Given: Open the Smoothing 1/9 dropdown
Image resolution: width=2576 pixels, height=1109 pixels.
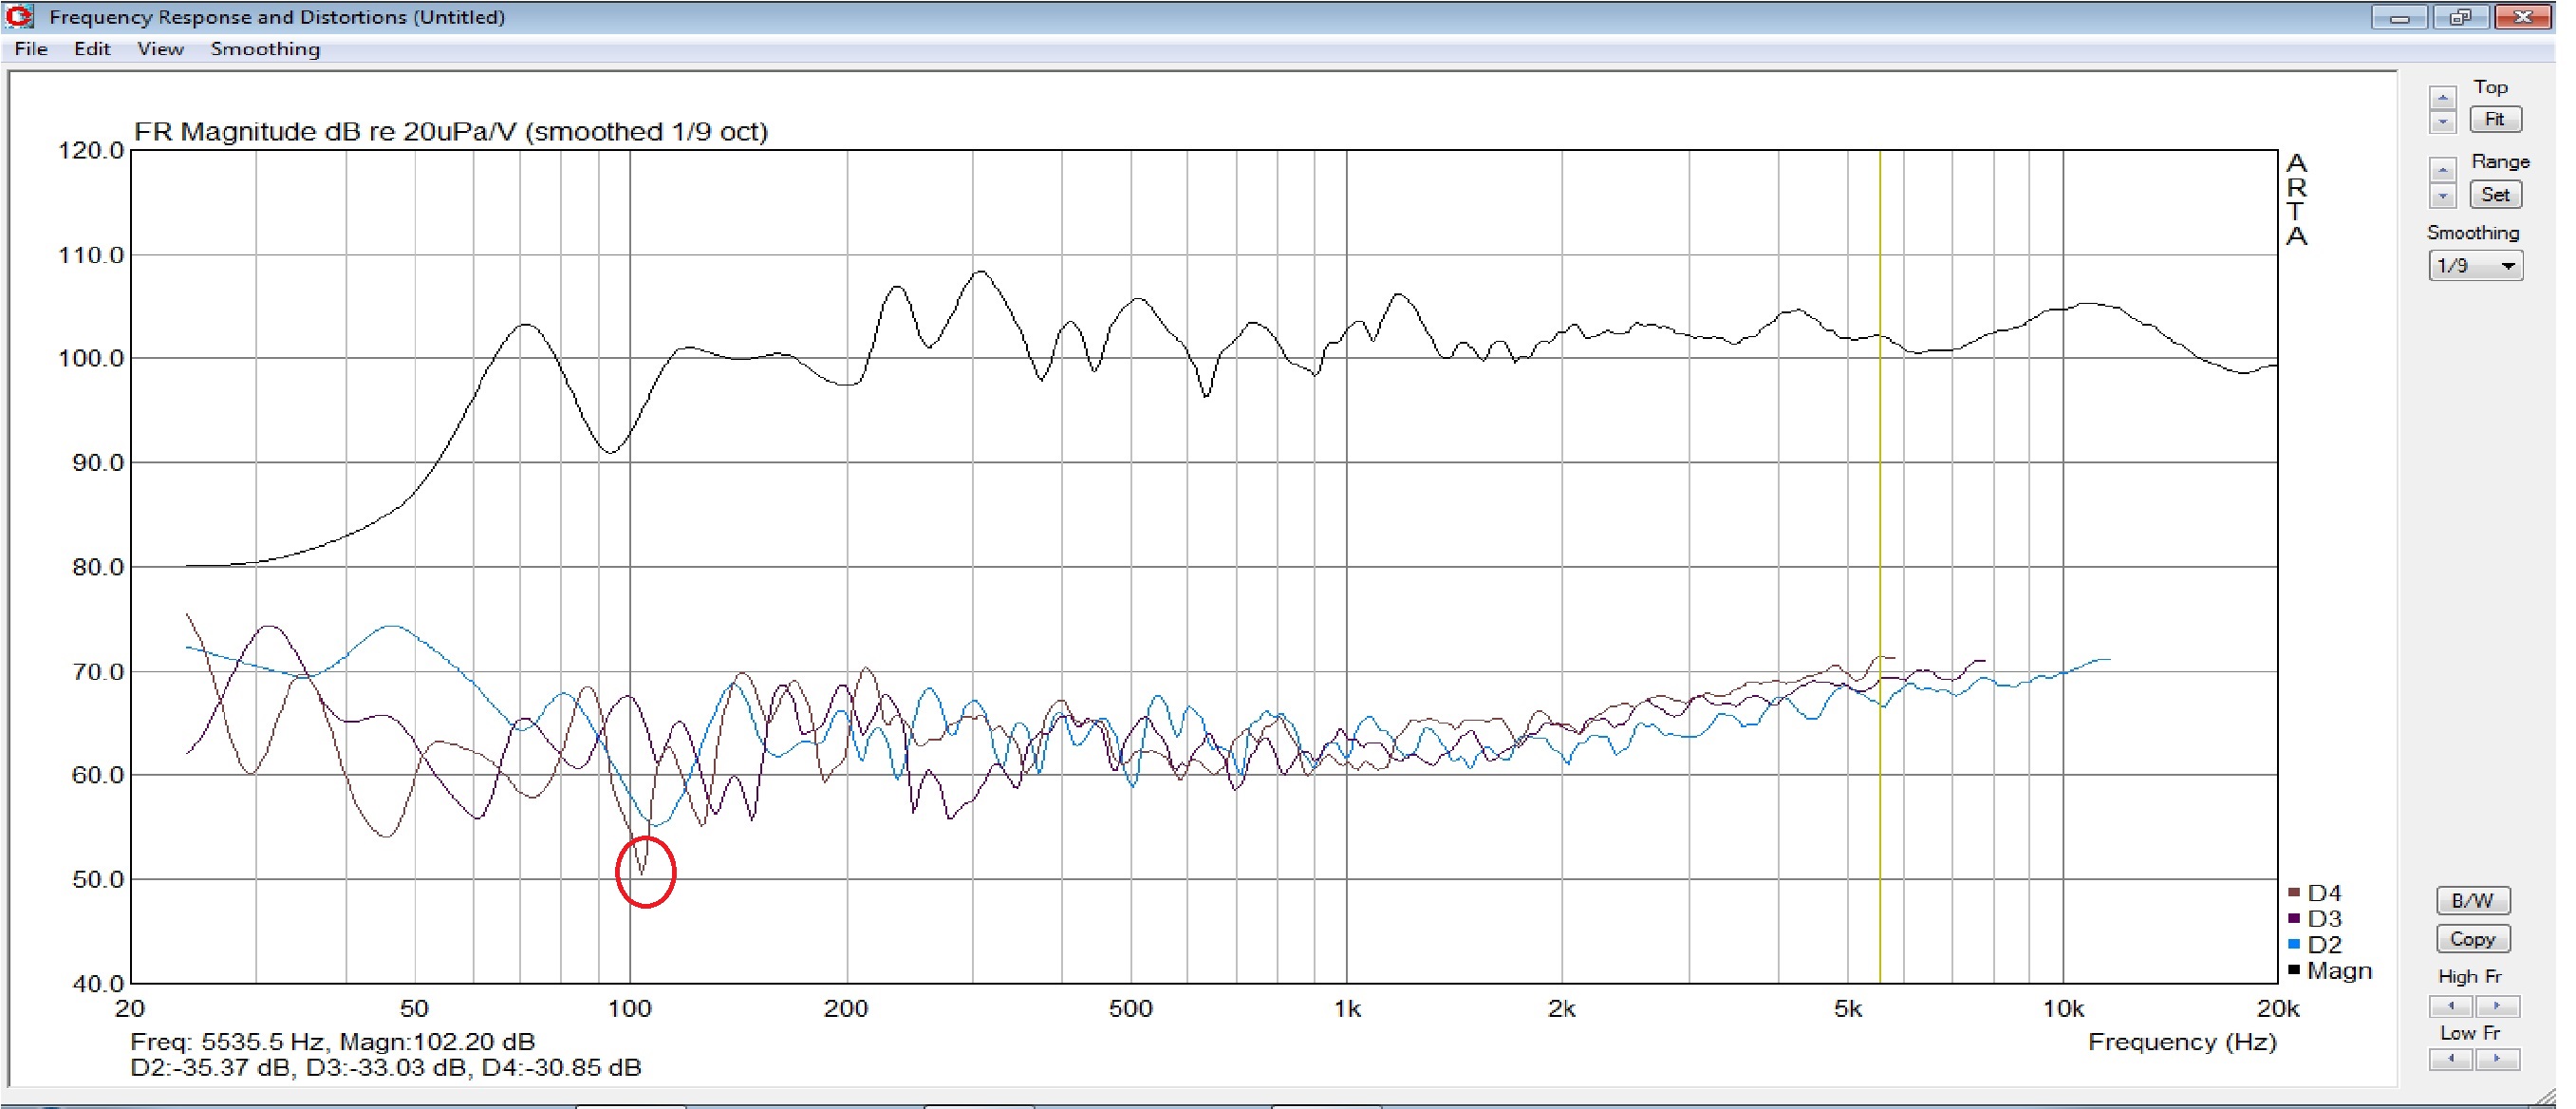Looking at the screenshot, I should click(x=2475, y=266).
